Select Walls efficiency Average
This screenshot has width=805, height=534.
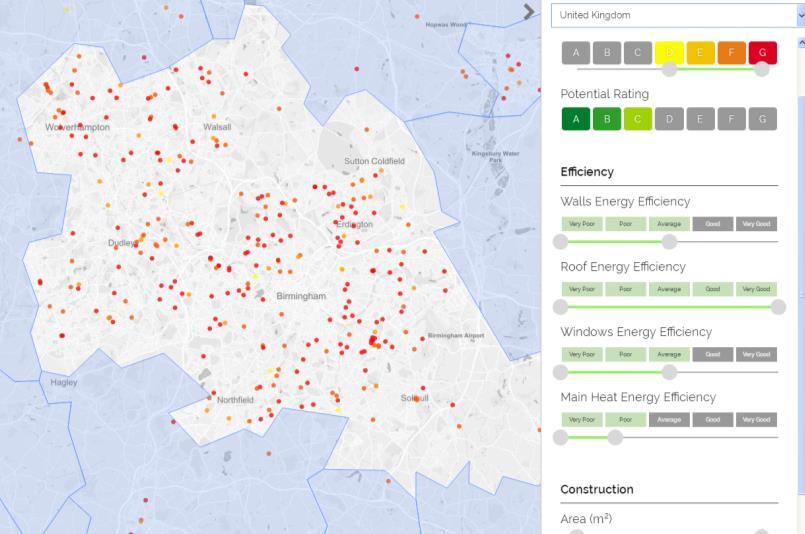(669, 224)
